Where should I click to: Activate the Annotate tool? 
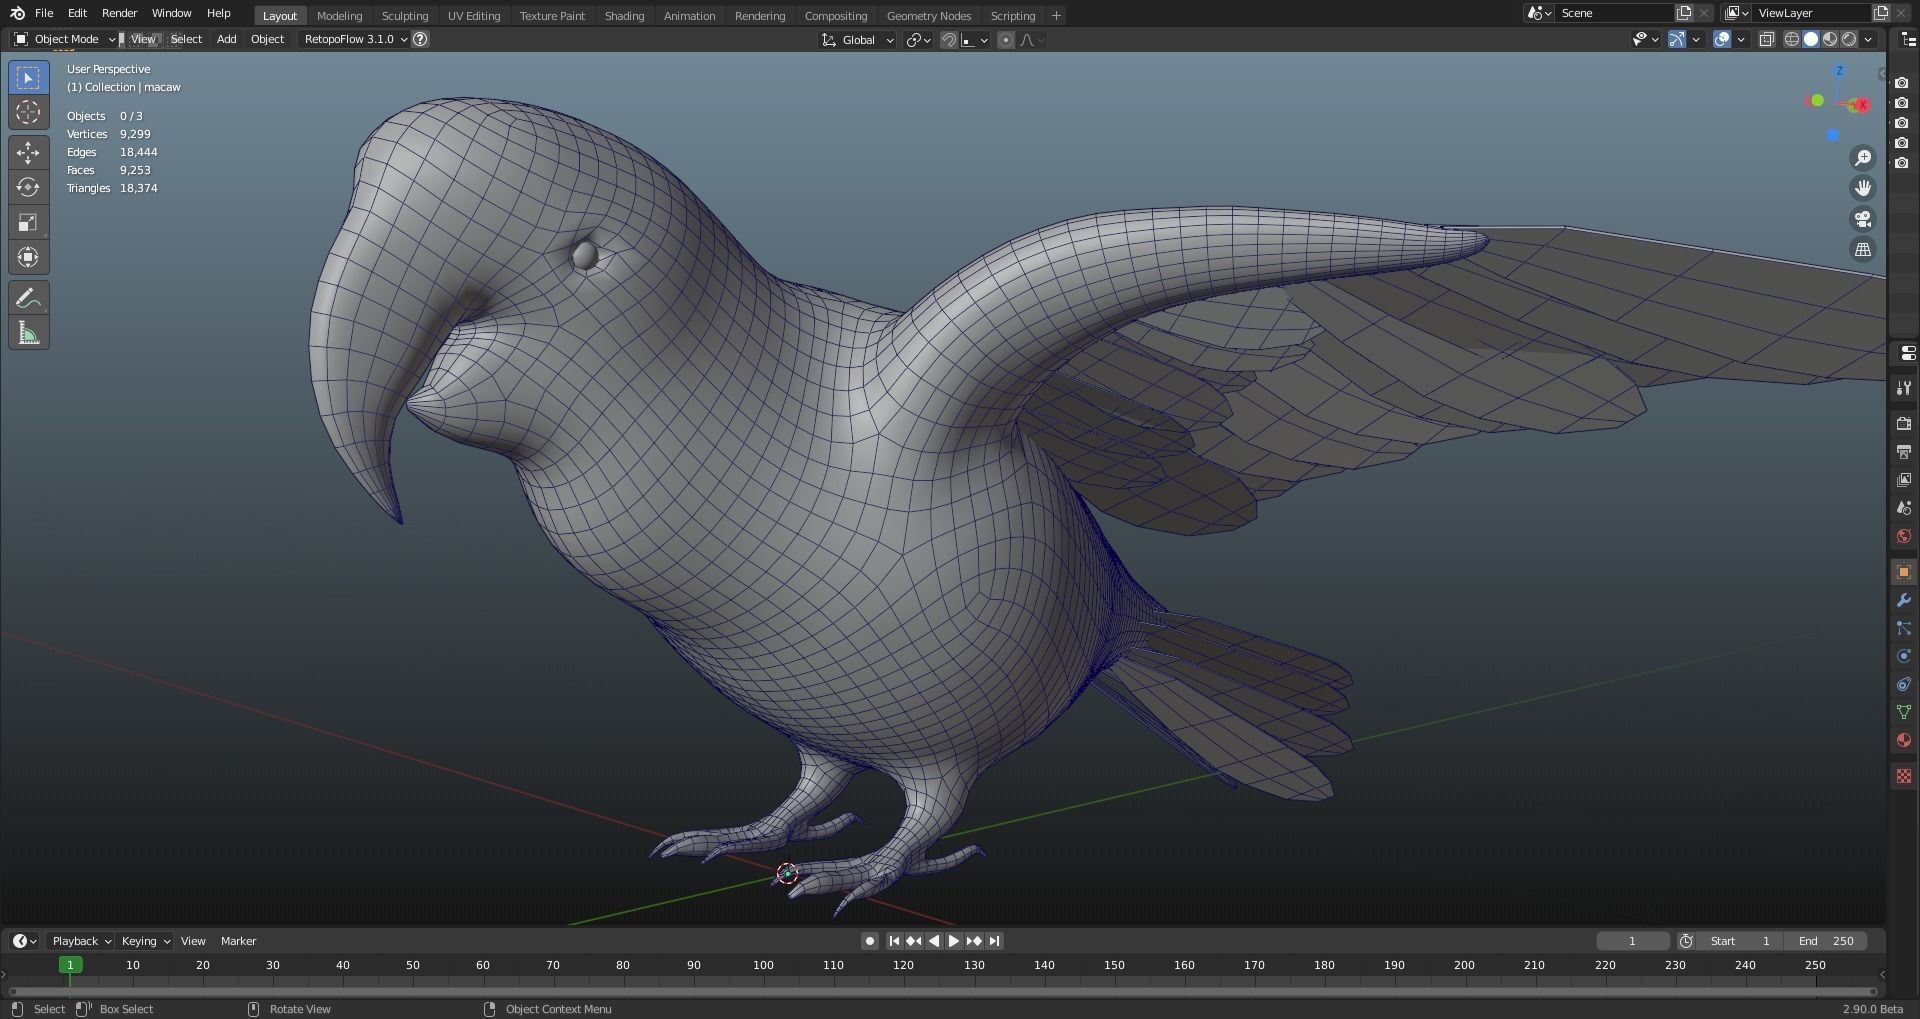(28, 298)
